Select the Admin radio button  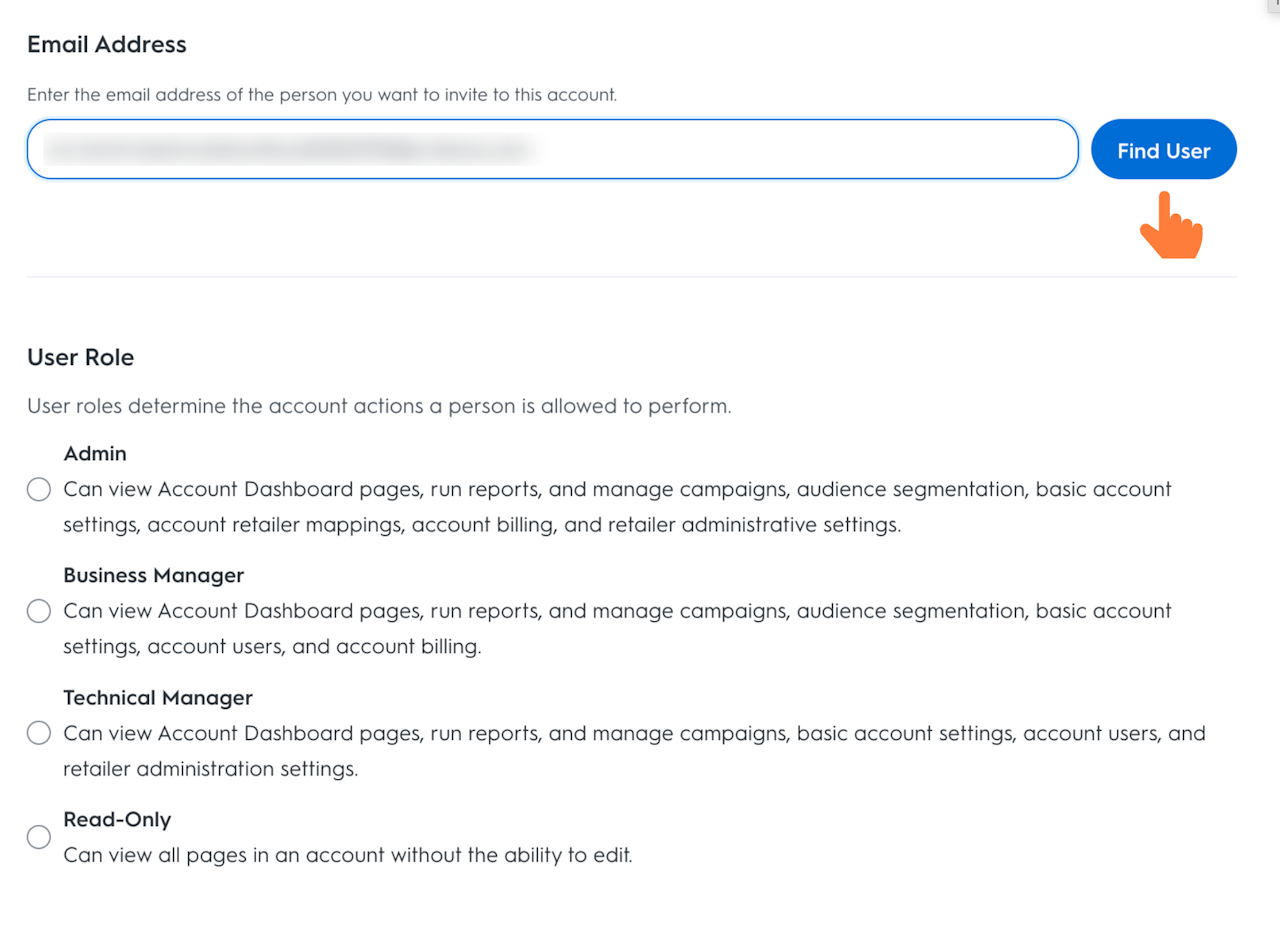(39, 490)
